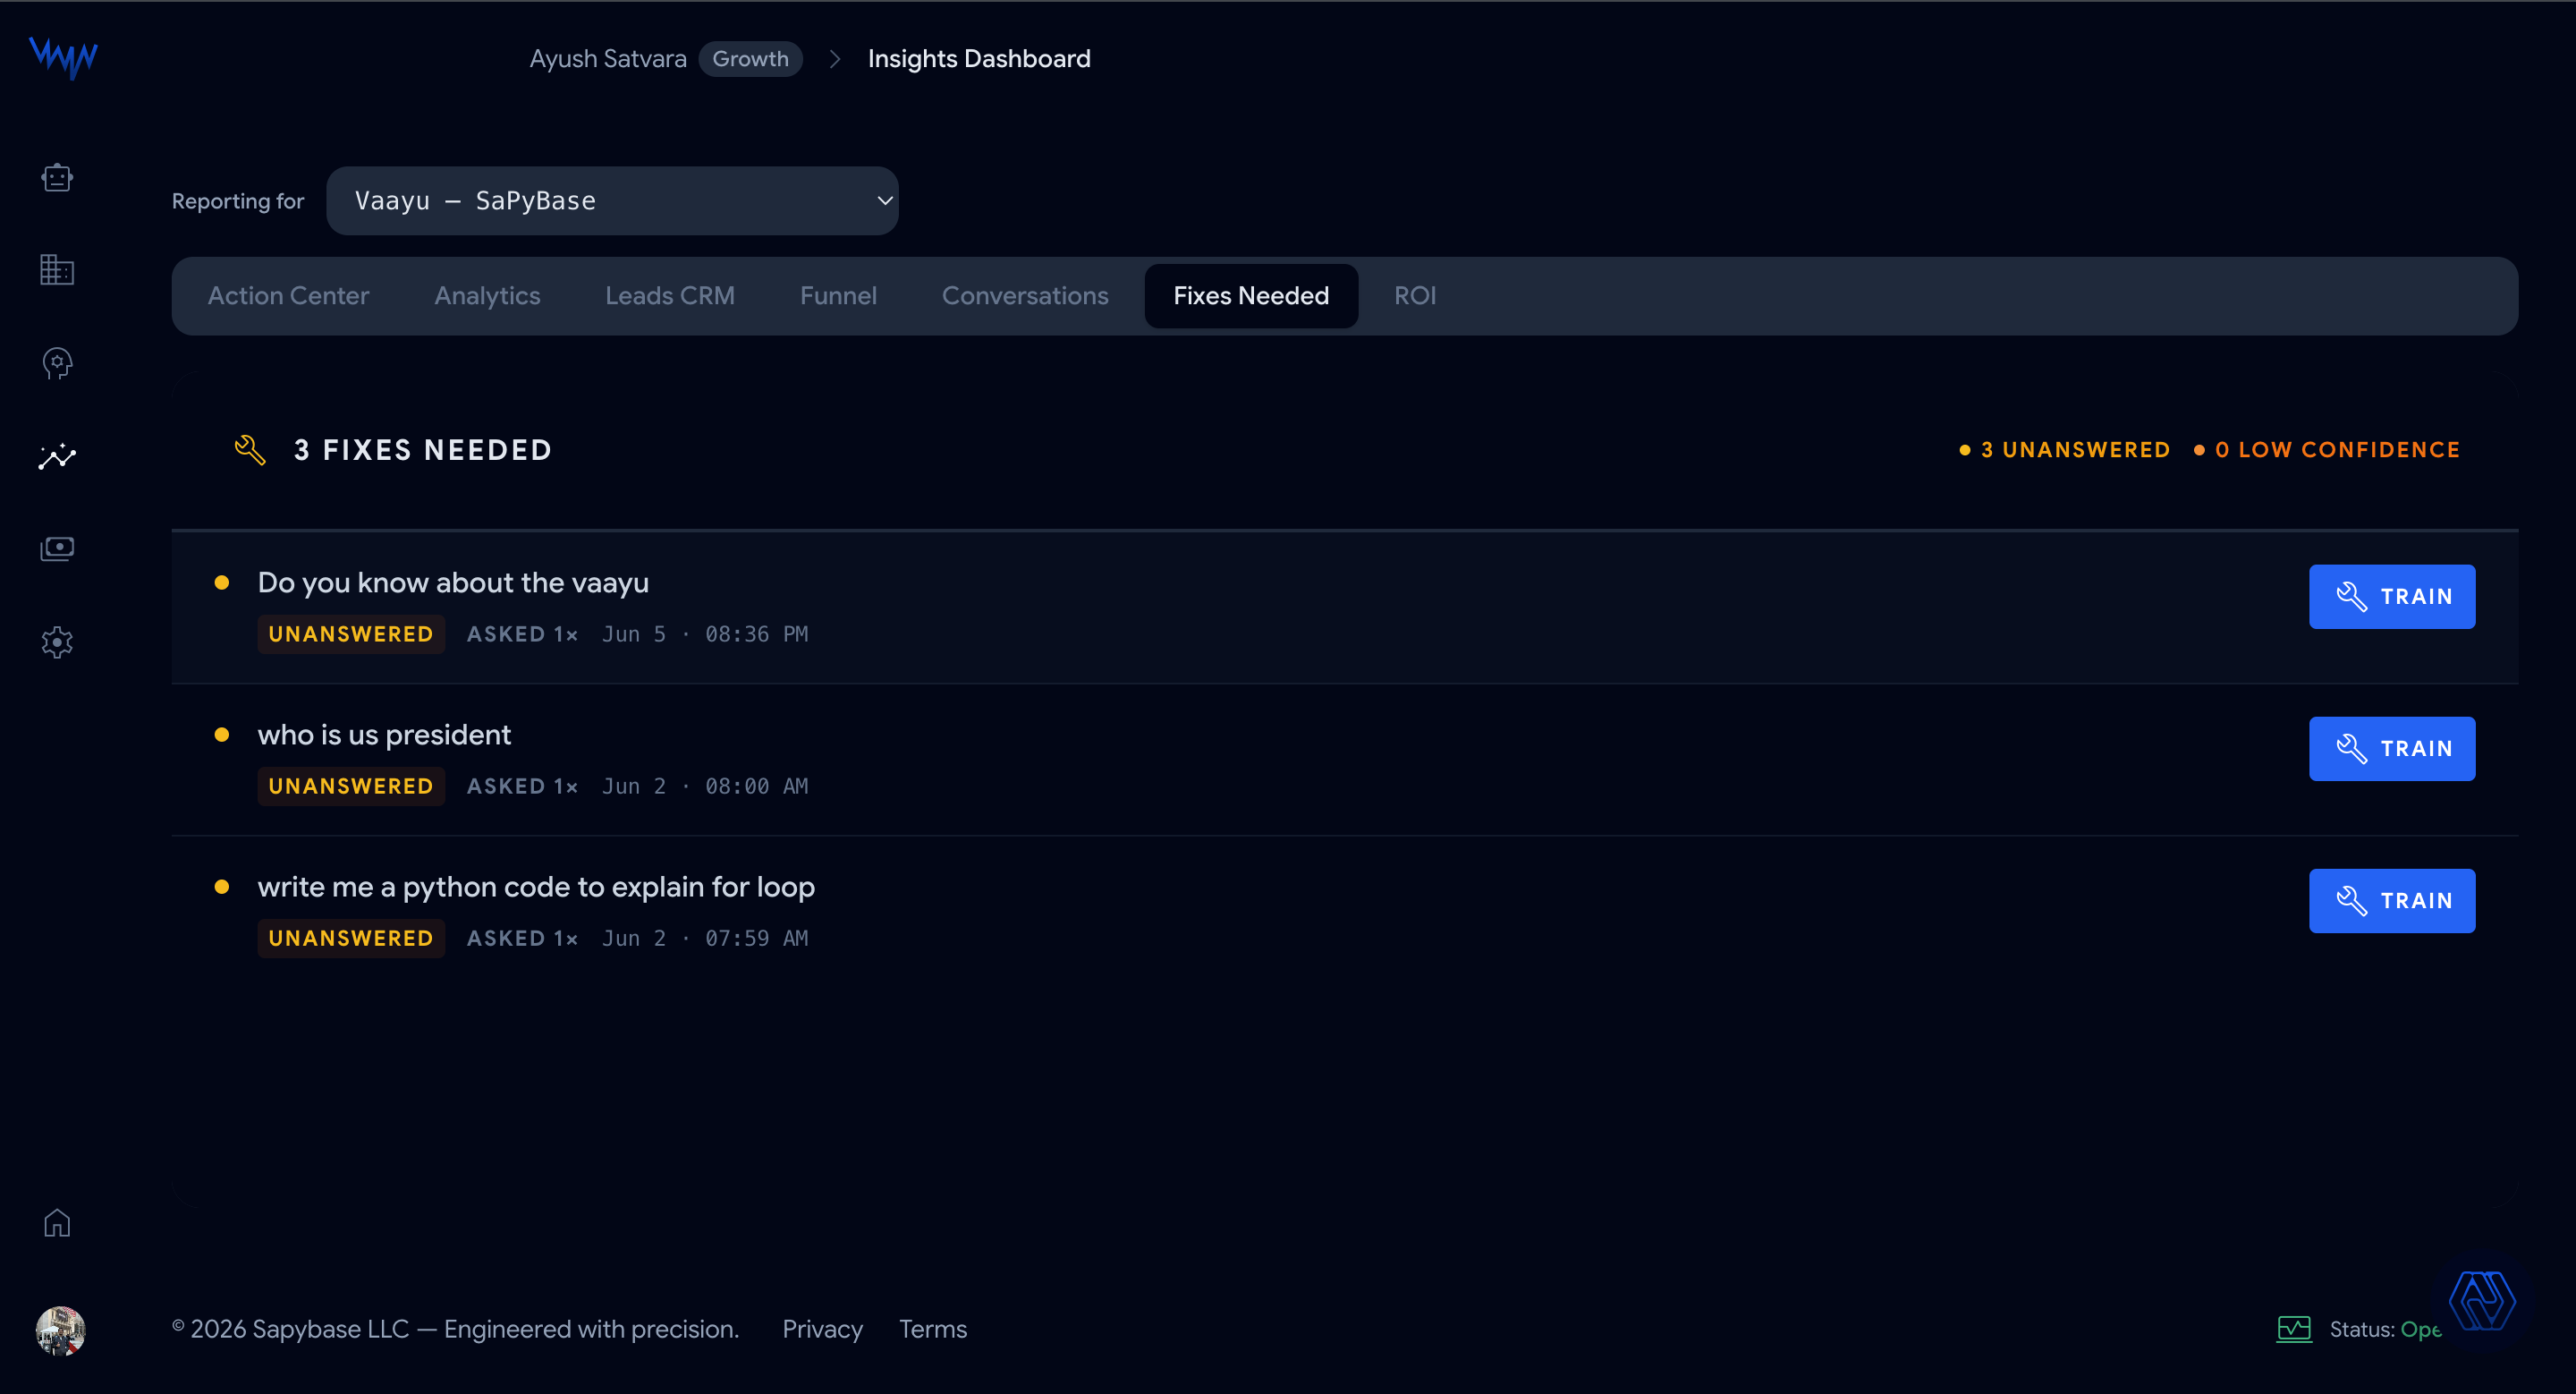Screen dimensions: 2576x1394
Task: Click the Insights Dashboard breadcrumb title
Action: 979,59
